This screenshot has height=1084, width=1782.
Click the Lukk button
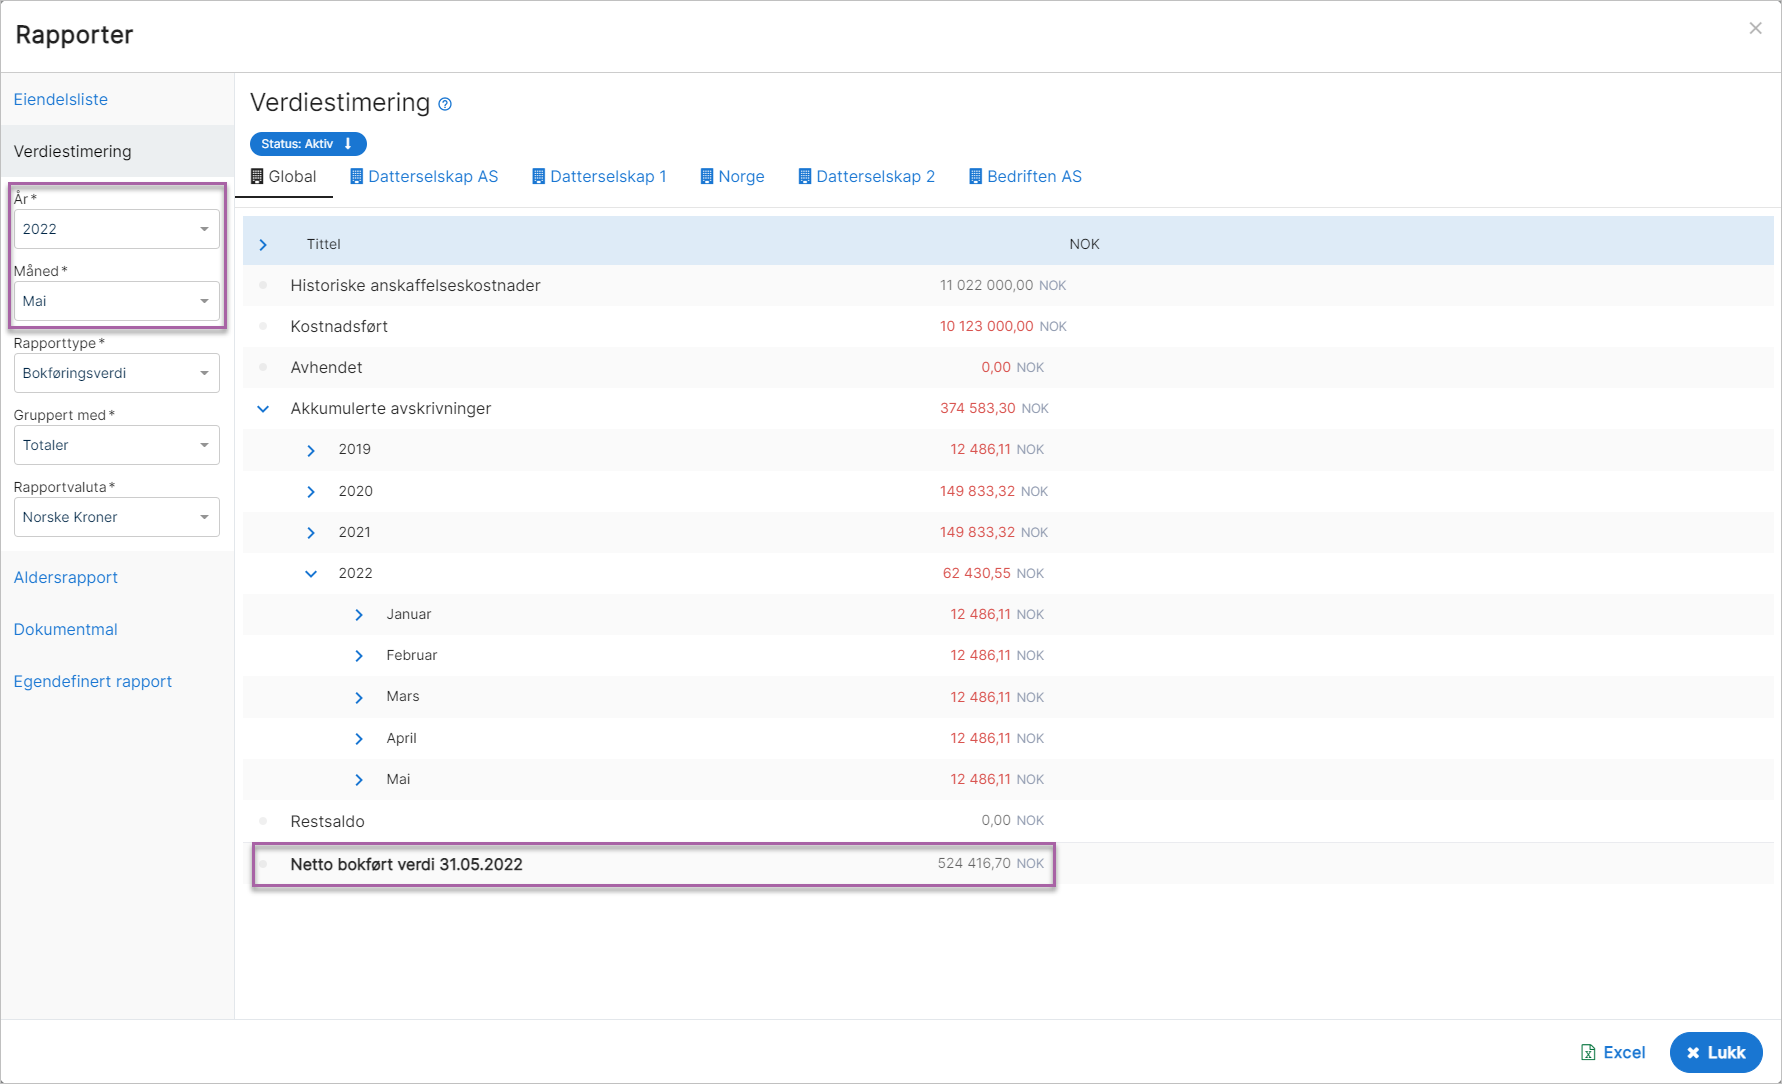(x=1716, y=1052)
